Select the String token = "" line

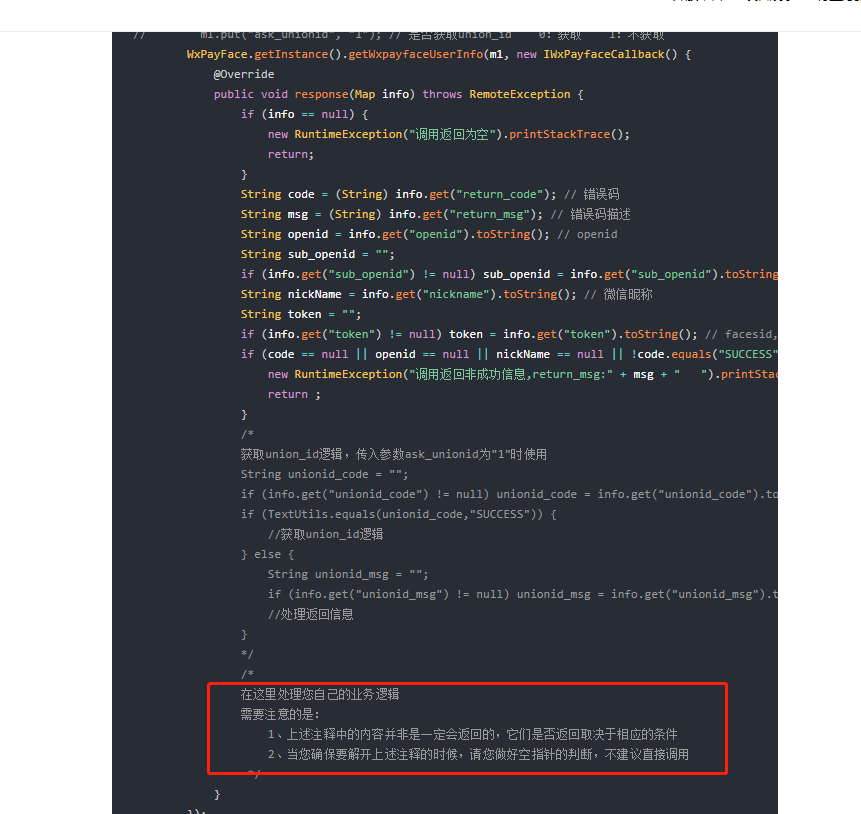point(301,314)
